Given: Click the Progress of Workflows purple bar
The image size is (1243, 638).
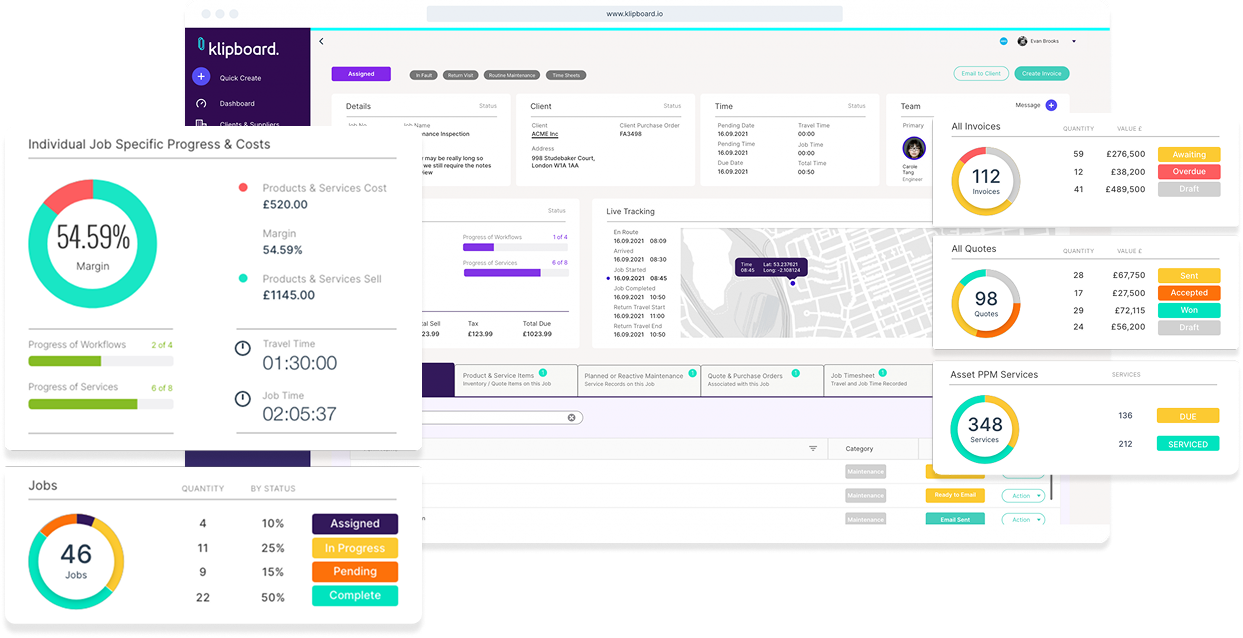Looking at the screenshot, I should [x=478, y=247].
